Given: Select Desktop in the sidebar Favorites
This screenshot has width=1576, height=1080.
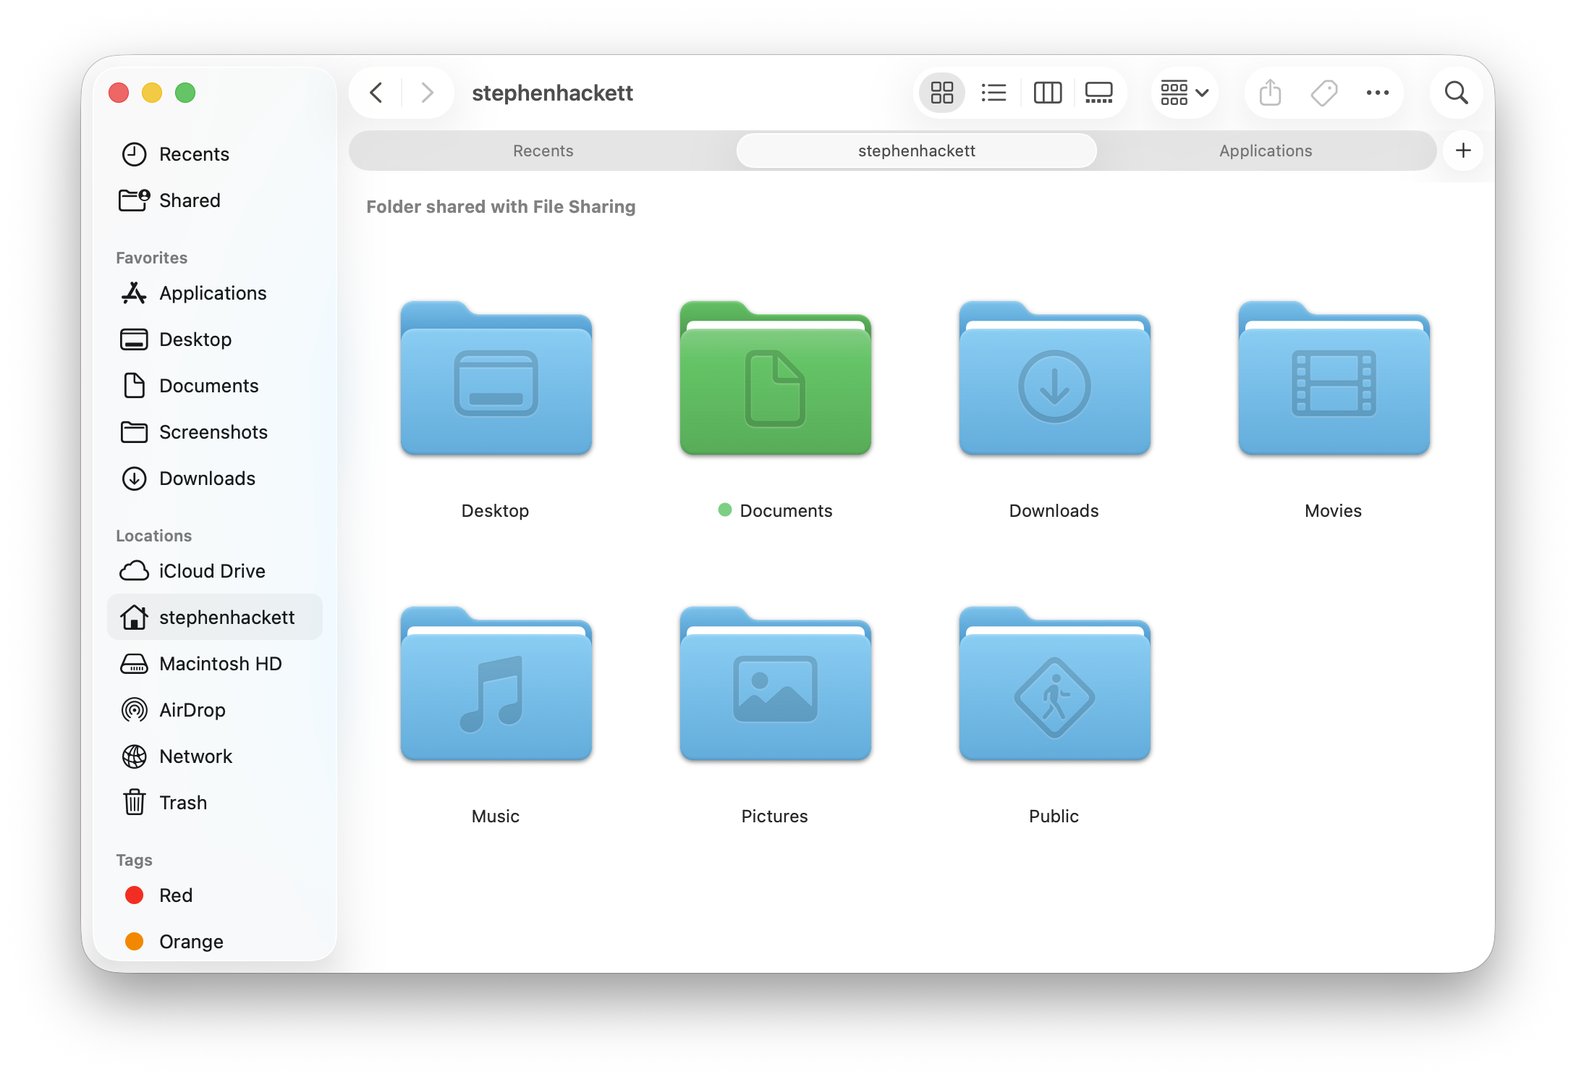Looking at the screenshot, I should coord(214,339).
